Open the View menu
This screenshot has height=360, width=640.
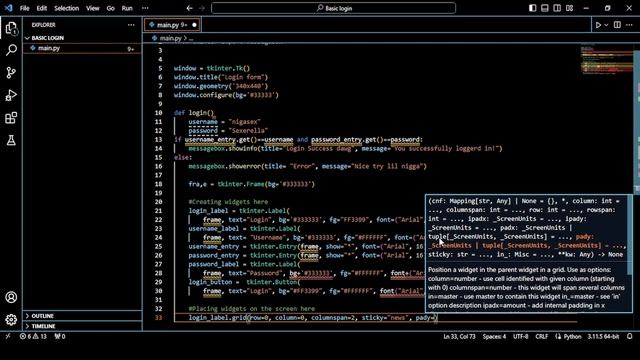93,8
